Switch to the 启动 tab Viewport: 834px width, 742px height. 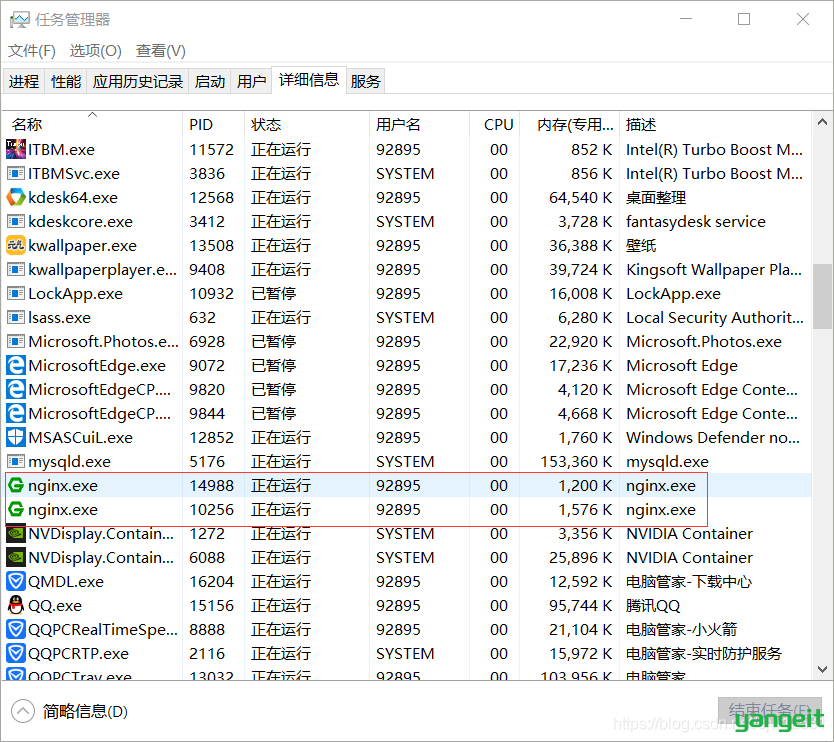pos(210,81)
